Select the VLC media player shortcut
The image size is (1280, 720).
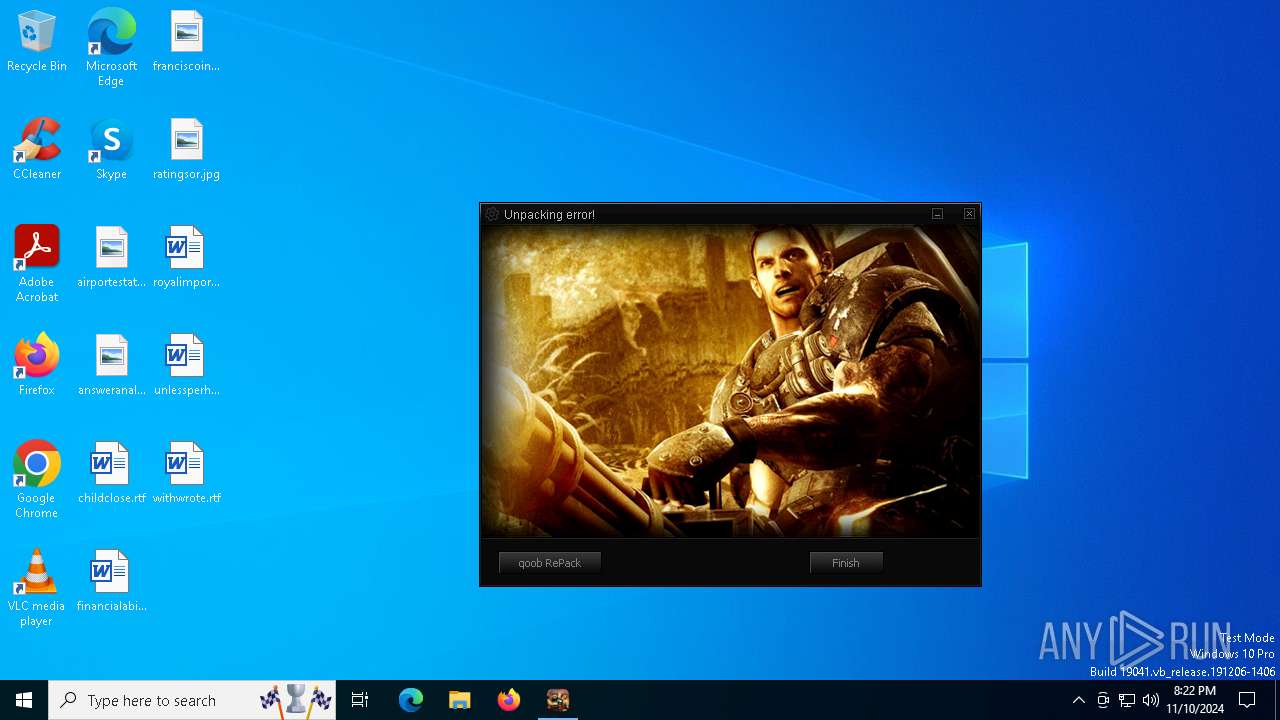[37, 588]
